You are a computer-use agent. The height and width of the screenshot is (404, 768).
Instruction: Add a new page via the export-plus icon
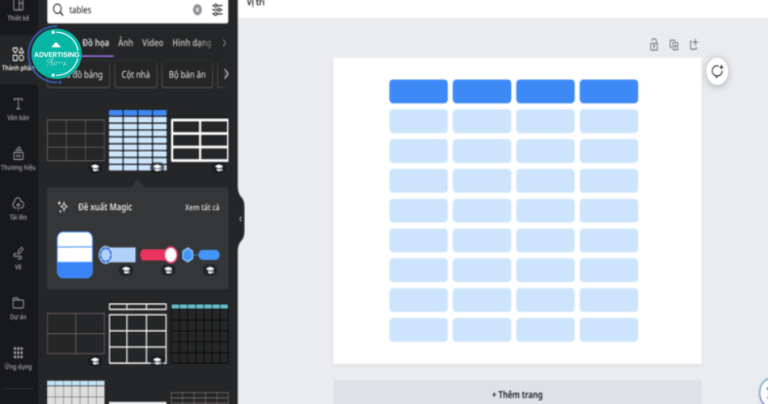click(694, 45)
